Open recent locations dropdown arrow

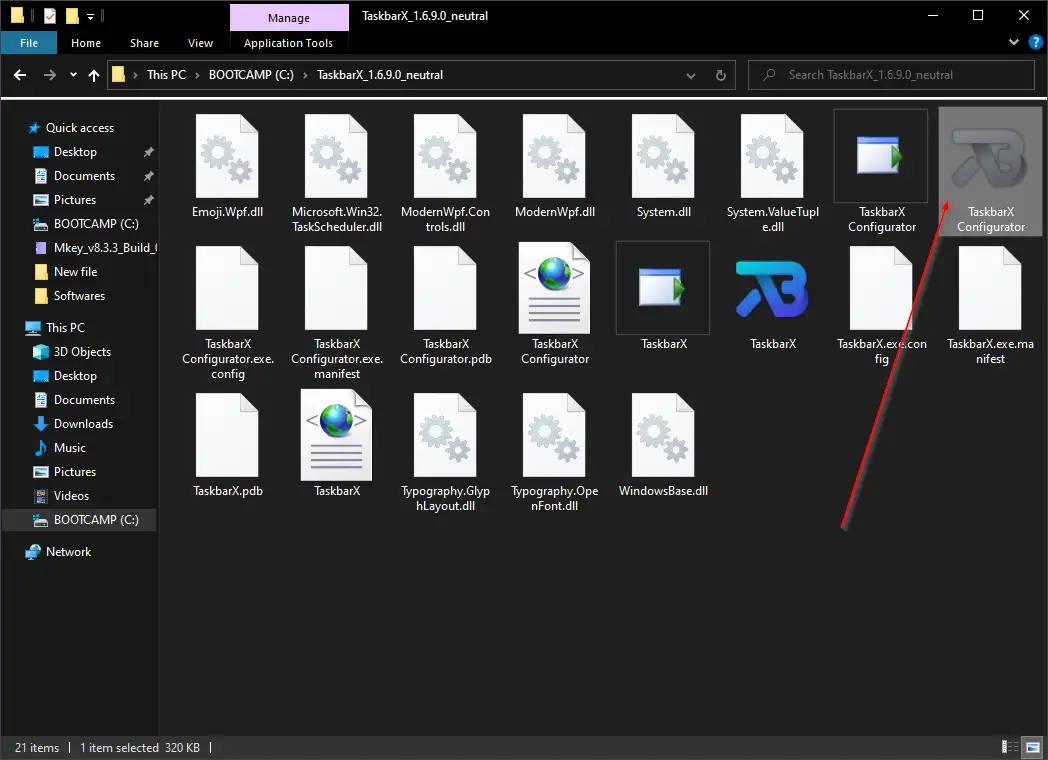(x=73, y=75)
